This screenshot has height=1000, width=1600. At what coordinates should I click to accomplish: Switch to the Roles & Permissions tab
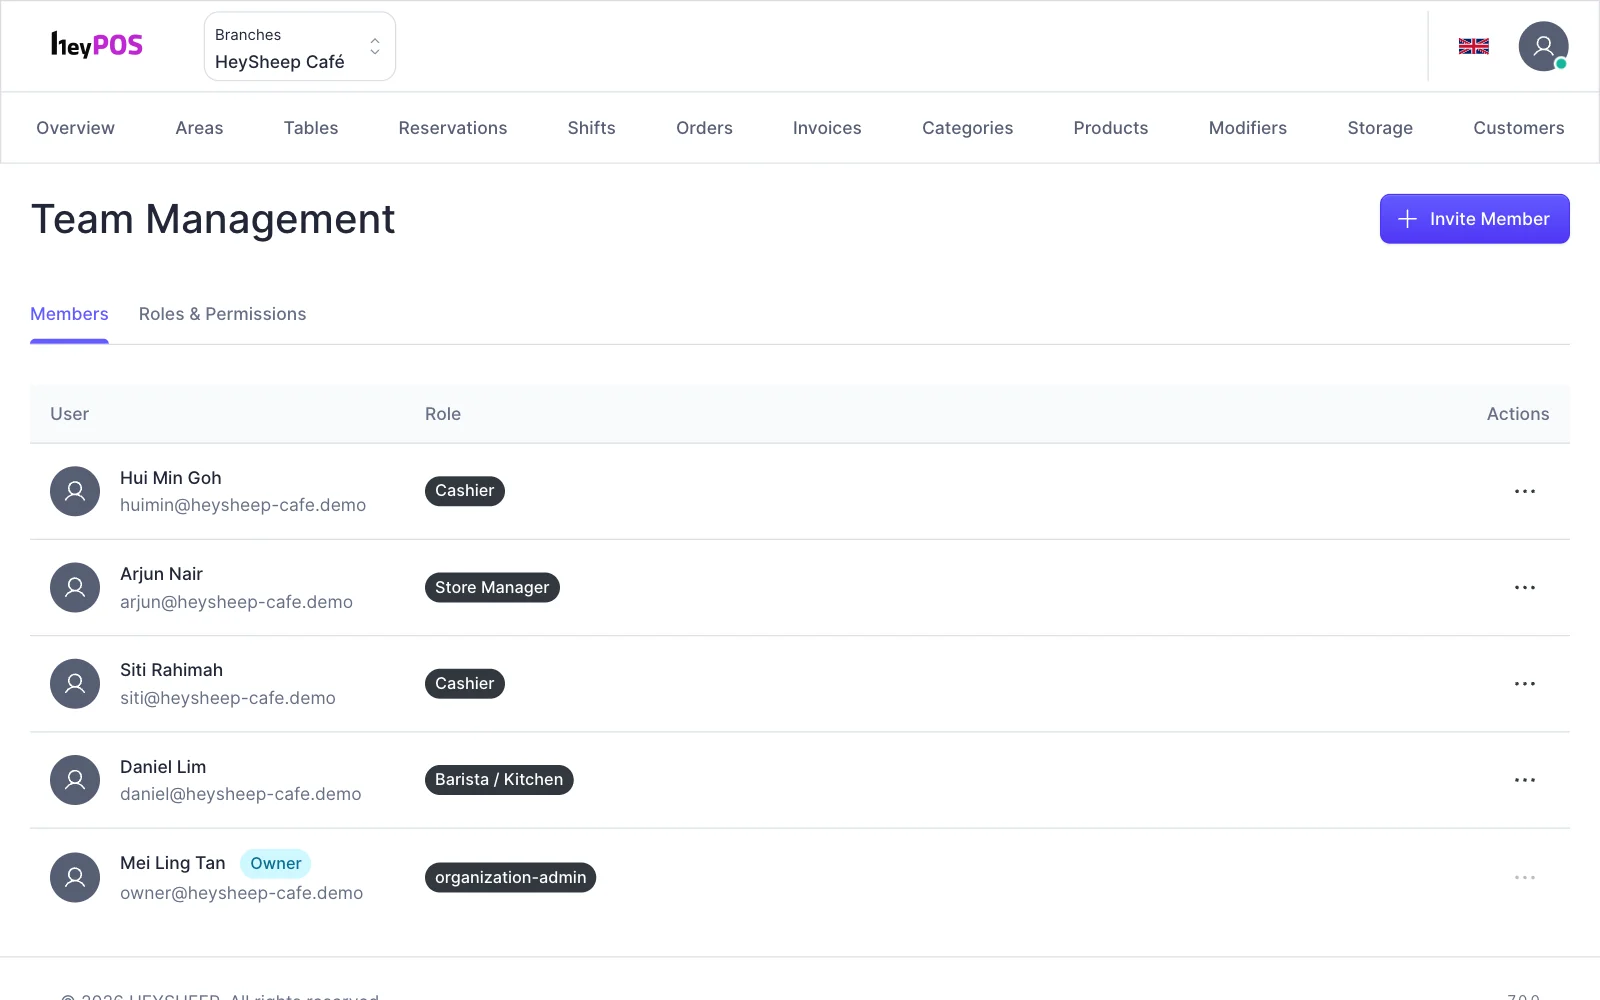[222, 314]
